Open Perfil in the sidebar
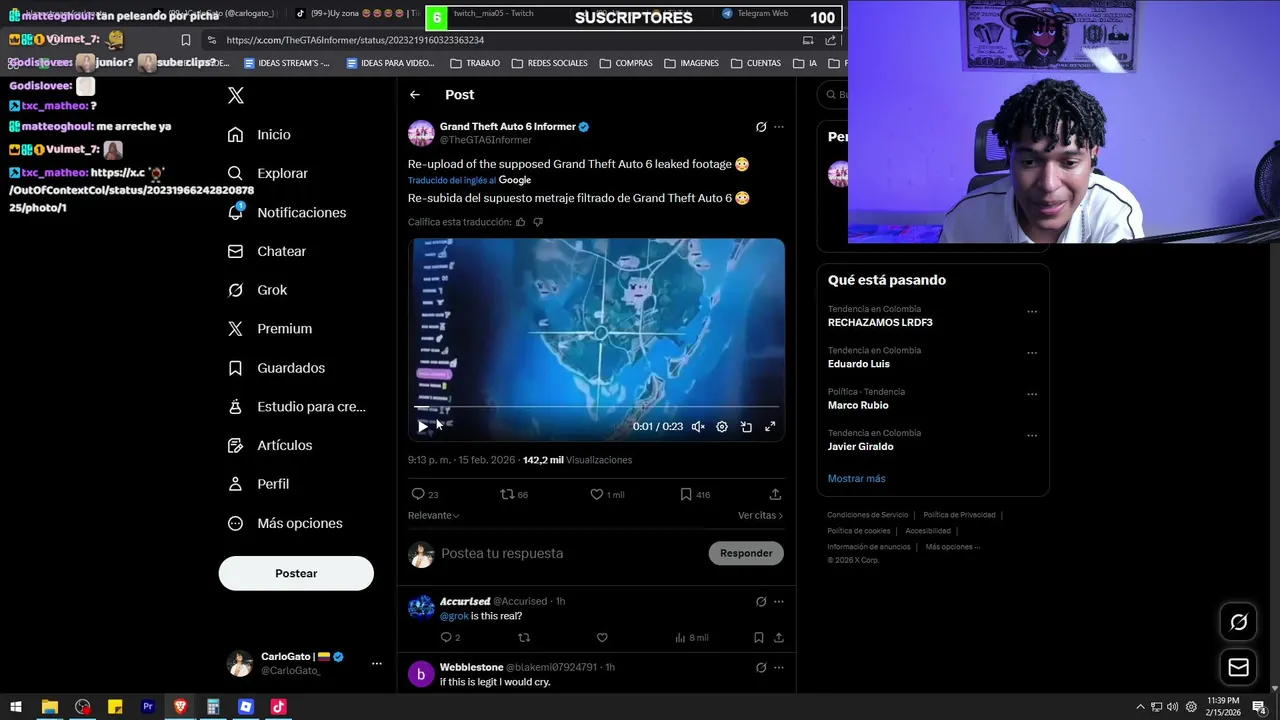The height and width of the screenshot is (720, 1280). [x=258, y=484]
